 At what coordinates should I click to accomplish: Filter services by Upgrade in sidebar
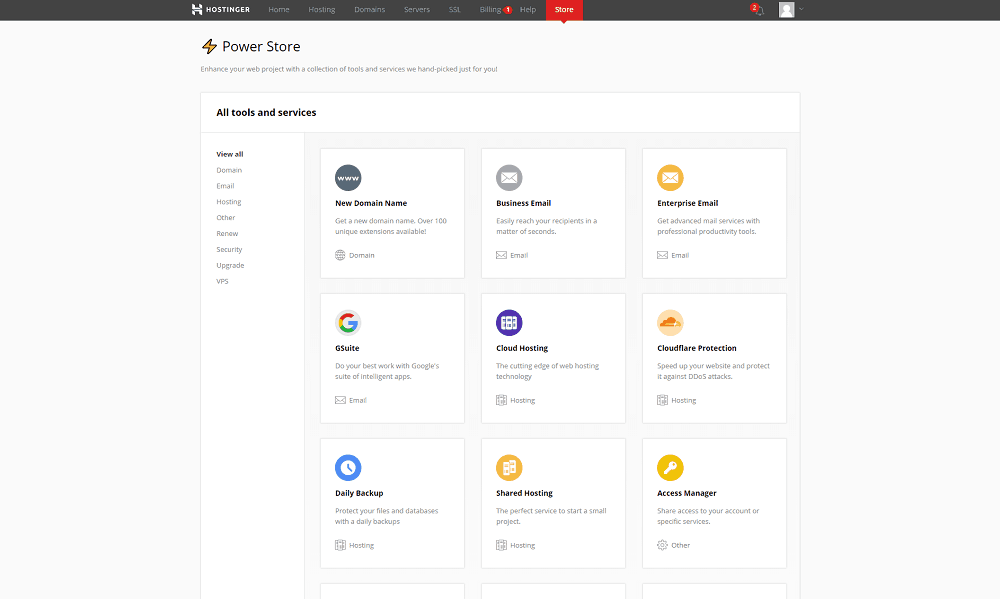pyautogui.click(x=230, y=265)
